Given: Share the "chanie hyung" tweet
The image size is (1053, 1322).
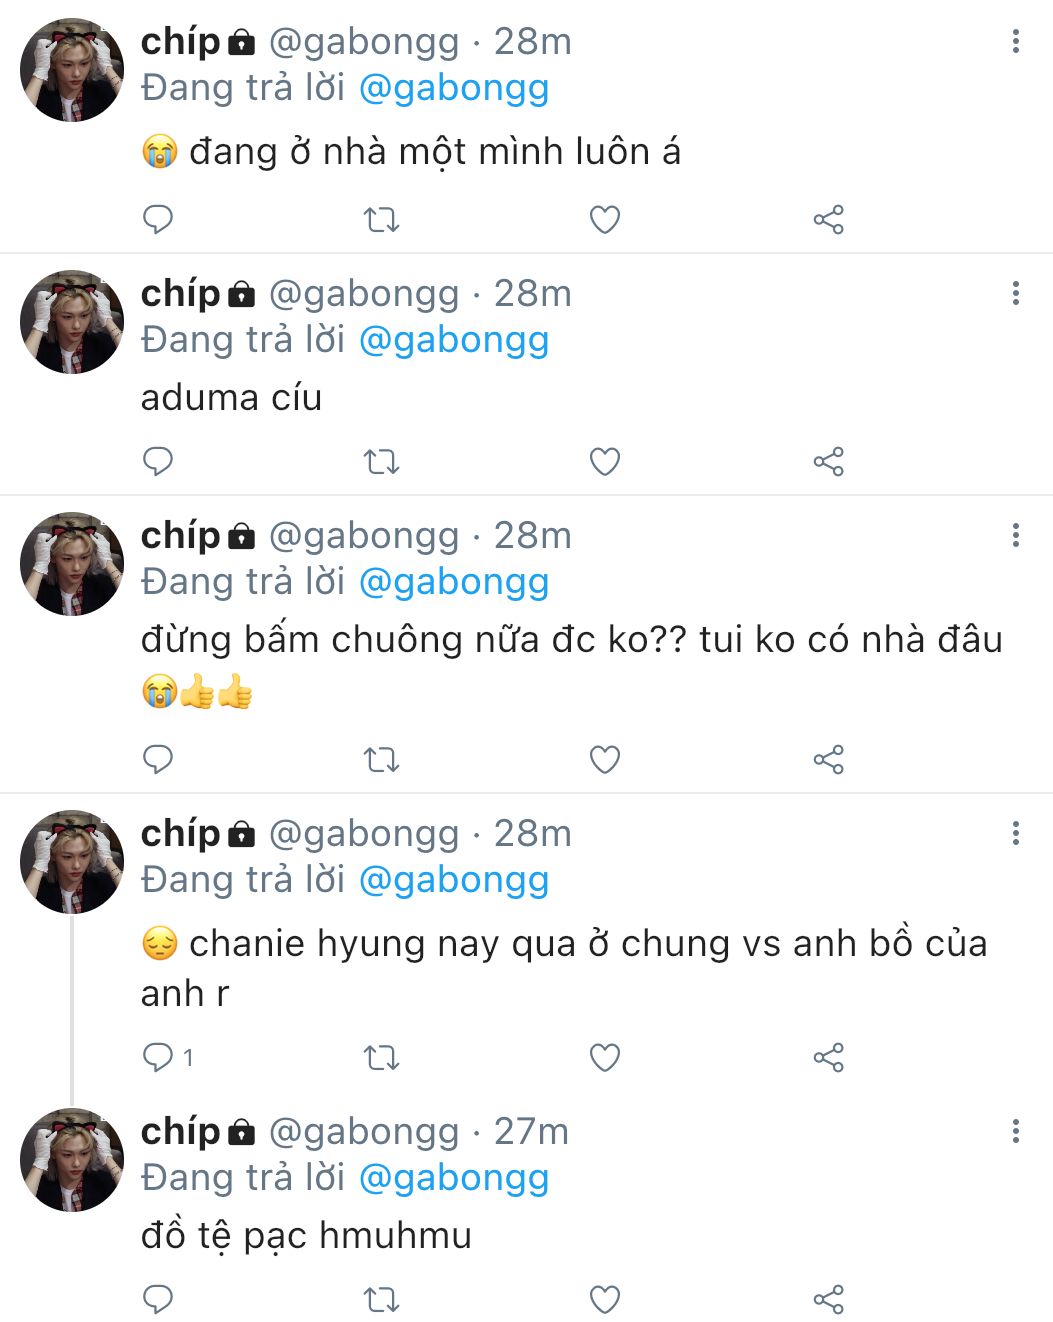Looking at the screenshot, I should point(828,1057).
